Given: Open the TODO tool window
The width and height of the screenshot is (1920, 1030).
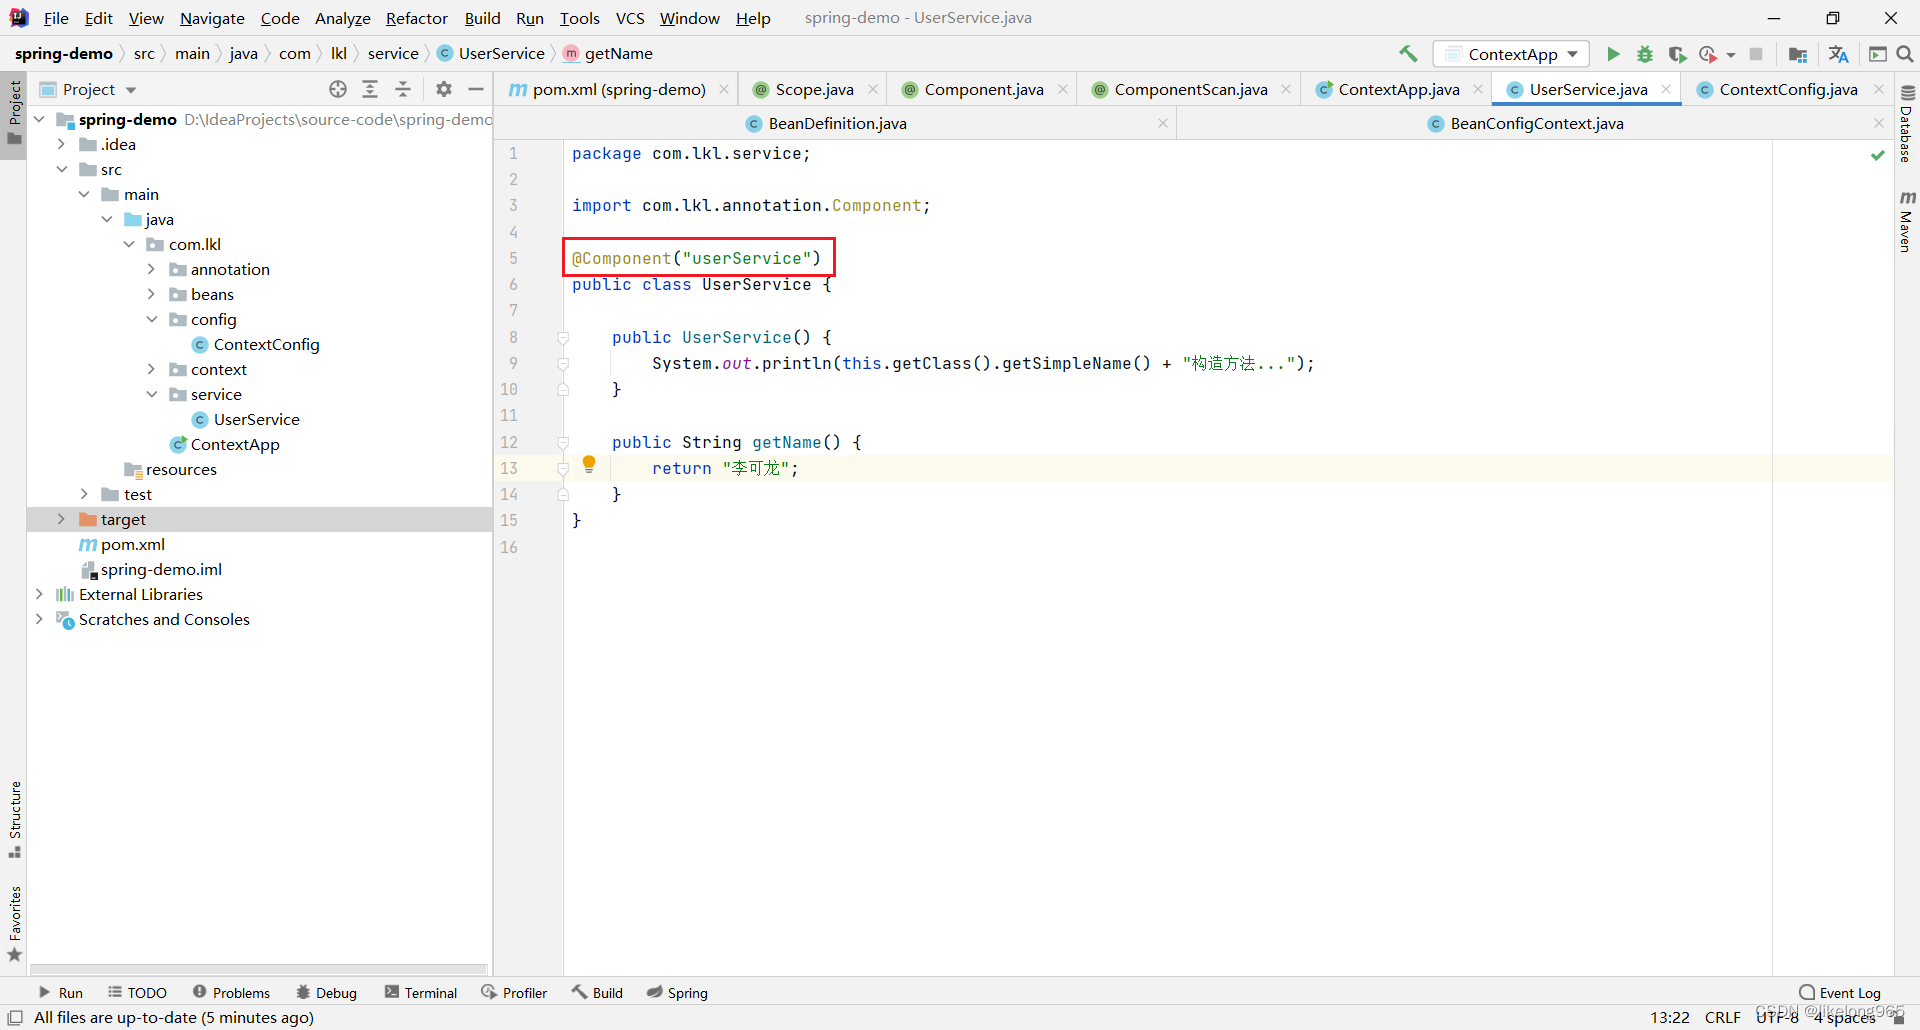Looking at the screenshot, I should (x=137, y=993).
